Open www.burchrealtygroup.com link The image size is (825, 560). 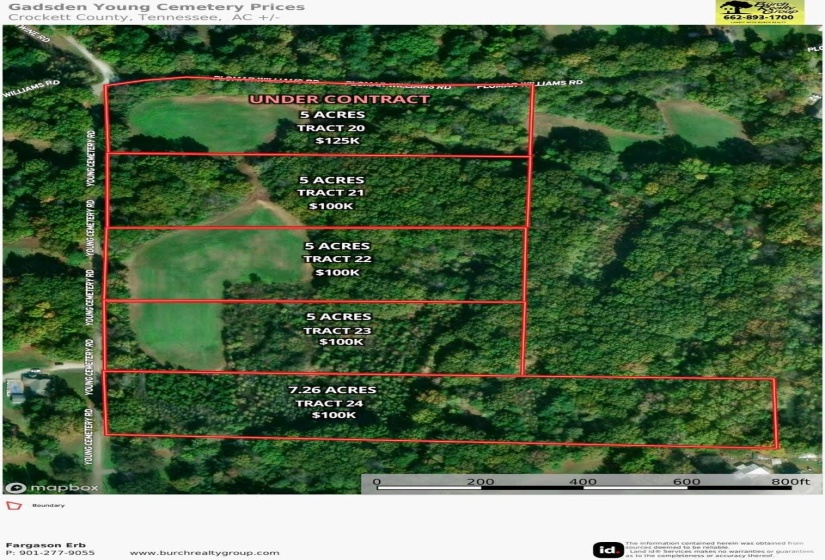click(204, 553)
